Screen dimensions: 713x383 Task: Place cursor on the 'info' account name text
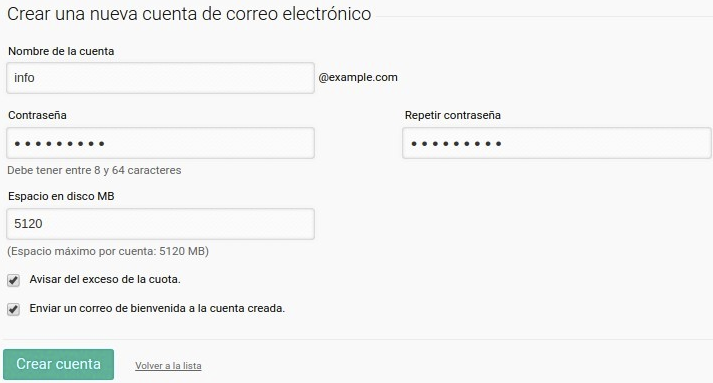pos(24,78)
